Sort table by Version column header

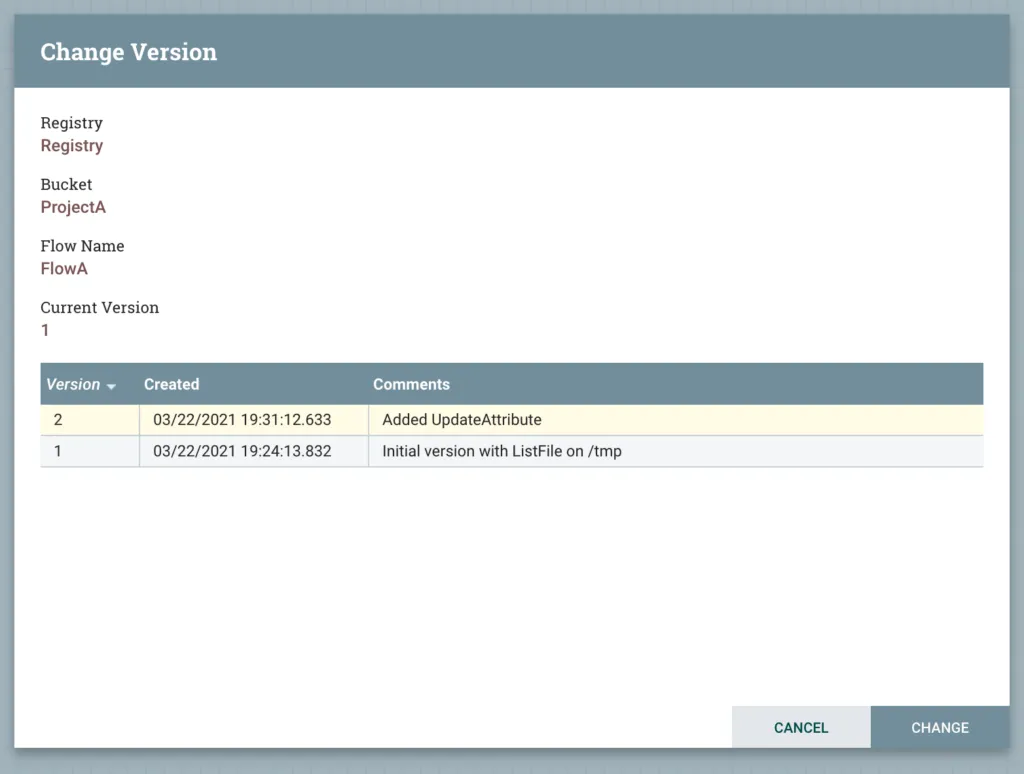click(x=73, y=384)
